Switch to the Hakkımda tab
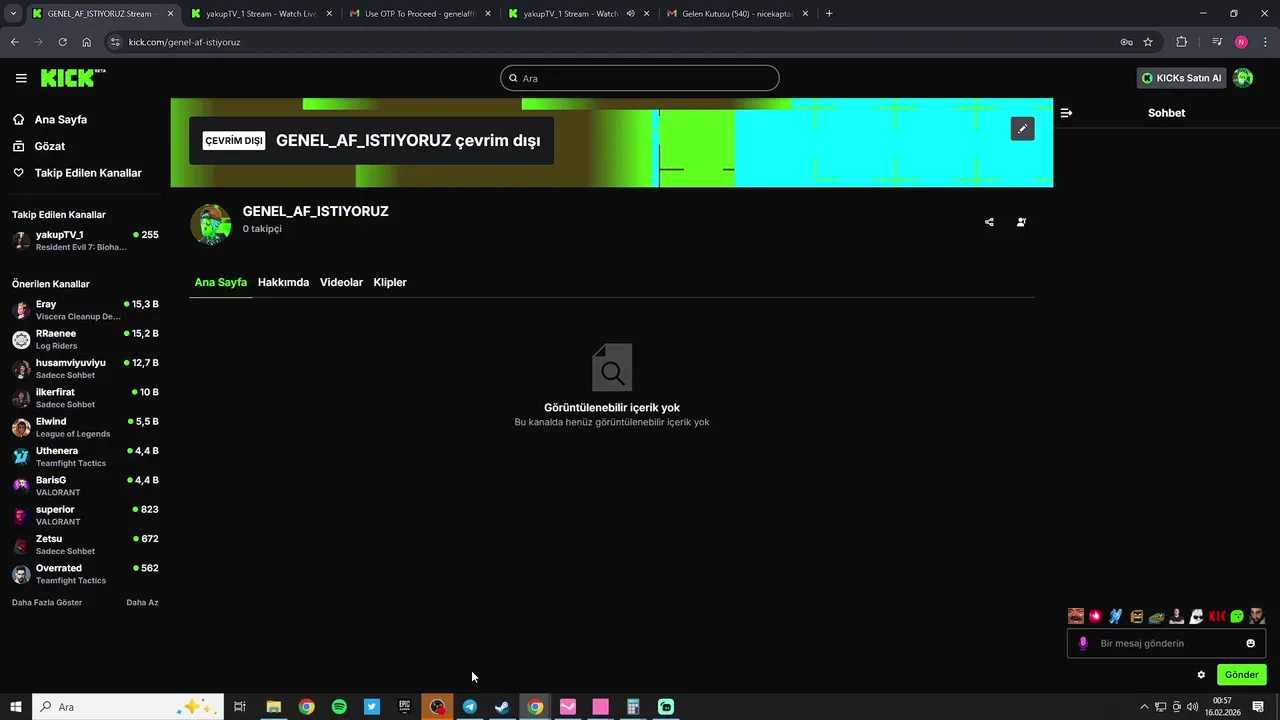The image size is (1280, 720). click(x=283, y=282)
